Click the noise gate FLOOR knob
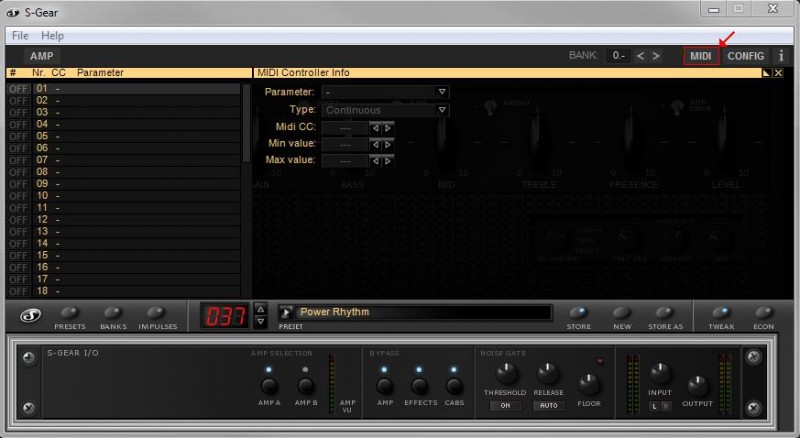The image size is (800, 438). coord(589,384)
